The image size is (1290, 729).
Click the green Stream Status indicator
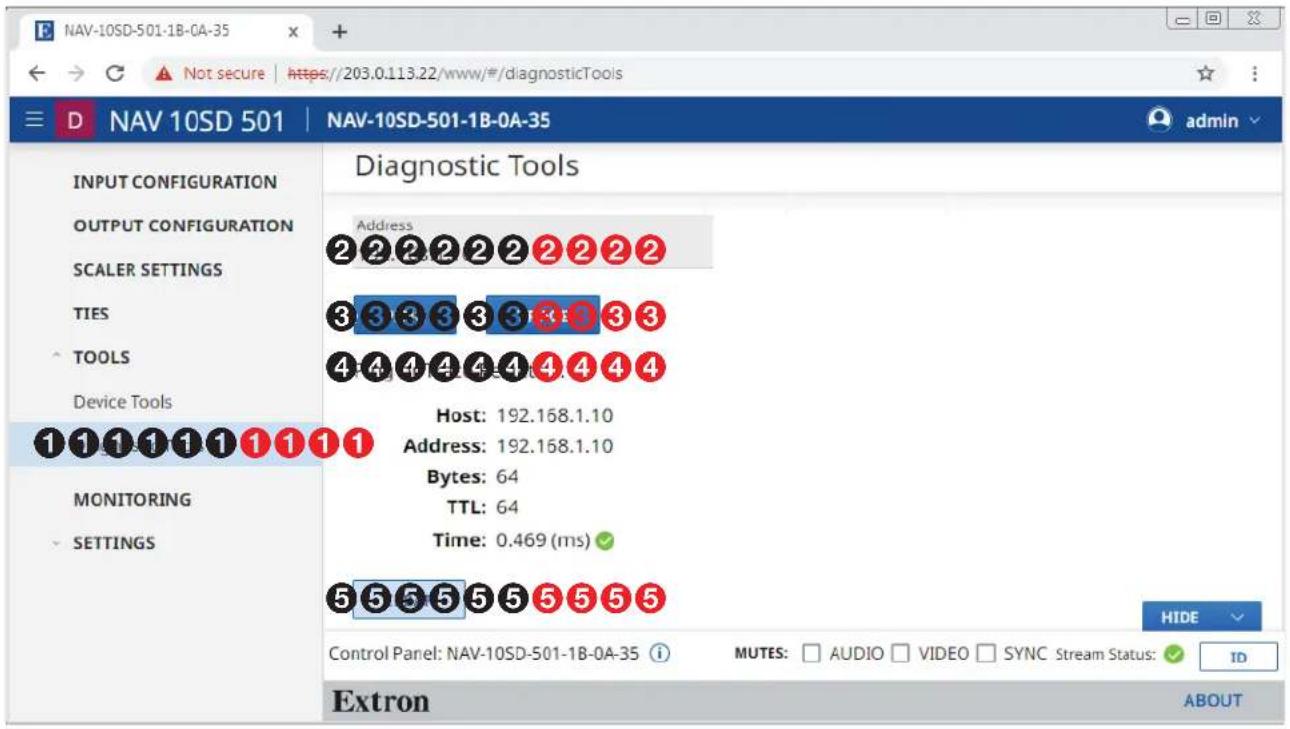click(x=1174, y=655)
